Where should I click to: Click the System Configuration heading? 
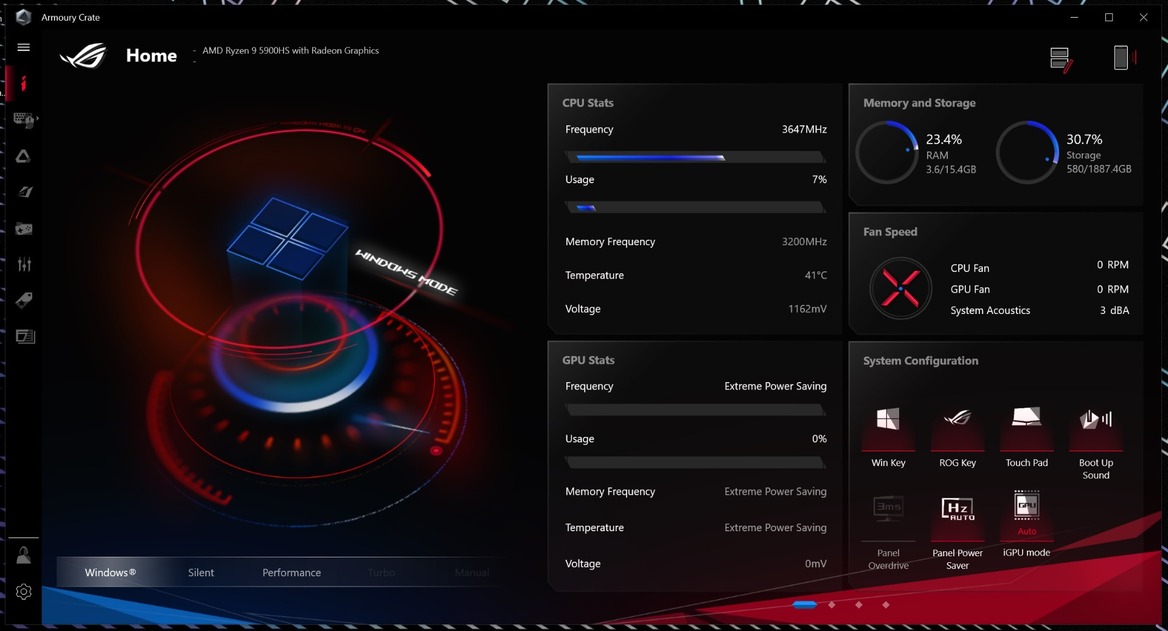pyautogui.click(x=921, y=361)
